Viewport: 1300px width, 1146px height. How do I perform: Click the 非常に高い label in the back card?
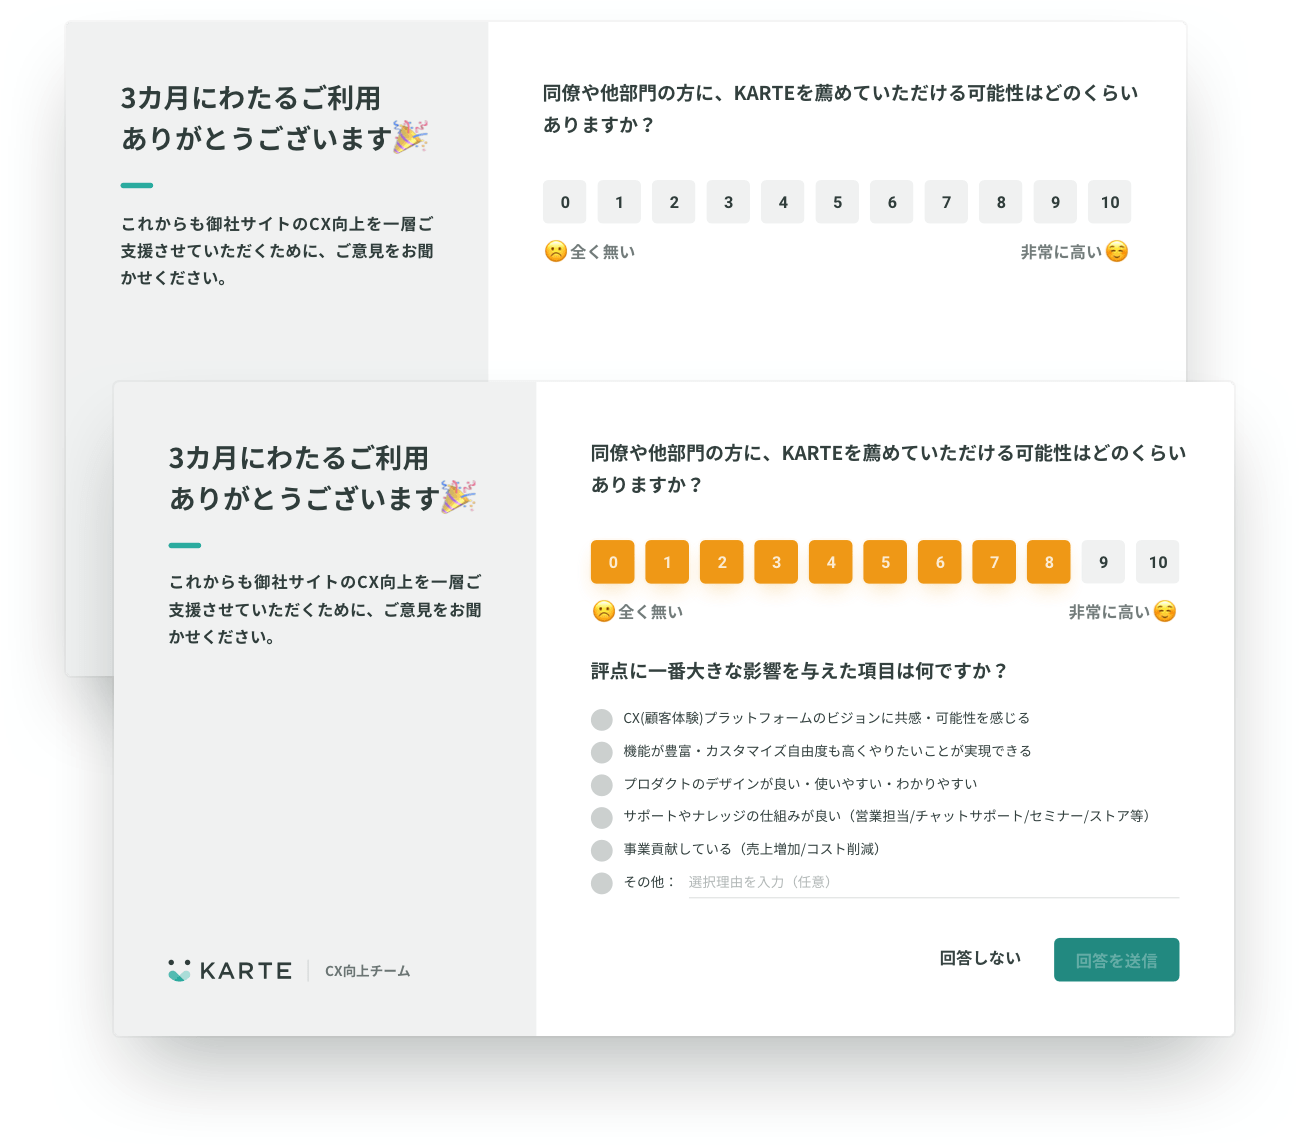click(1061, 252)
